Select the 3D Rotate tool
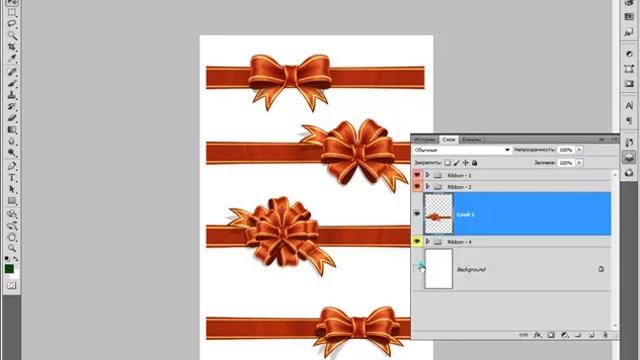640x360 pixels. 12,214
